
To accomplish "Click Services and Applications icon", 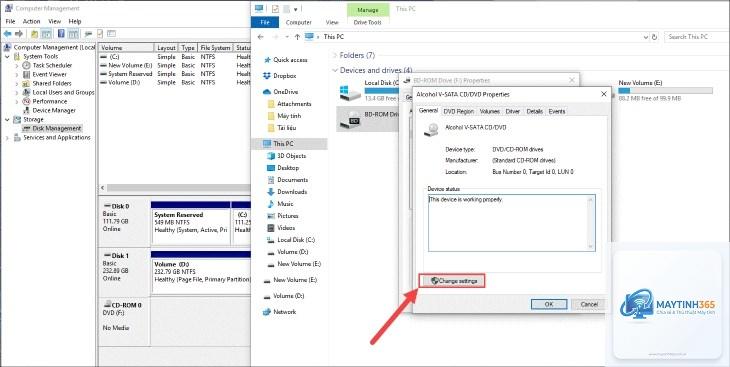I will (17, 138).
